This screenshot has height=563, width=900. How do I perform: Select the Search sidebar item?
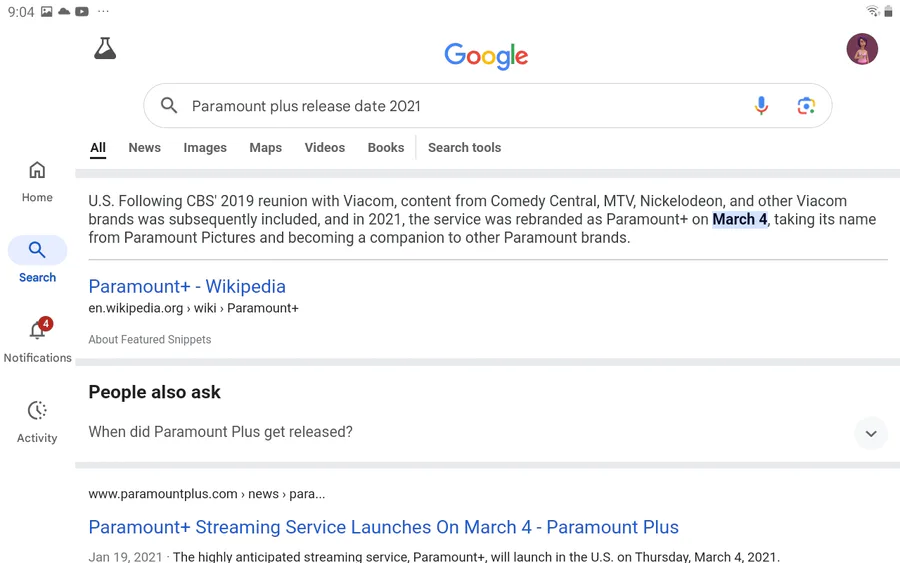point(37,260)
